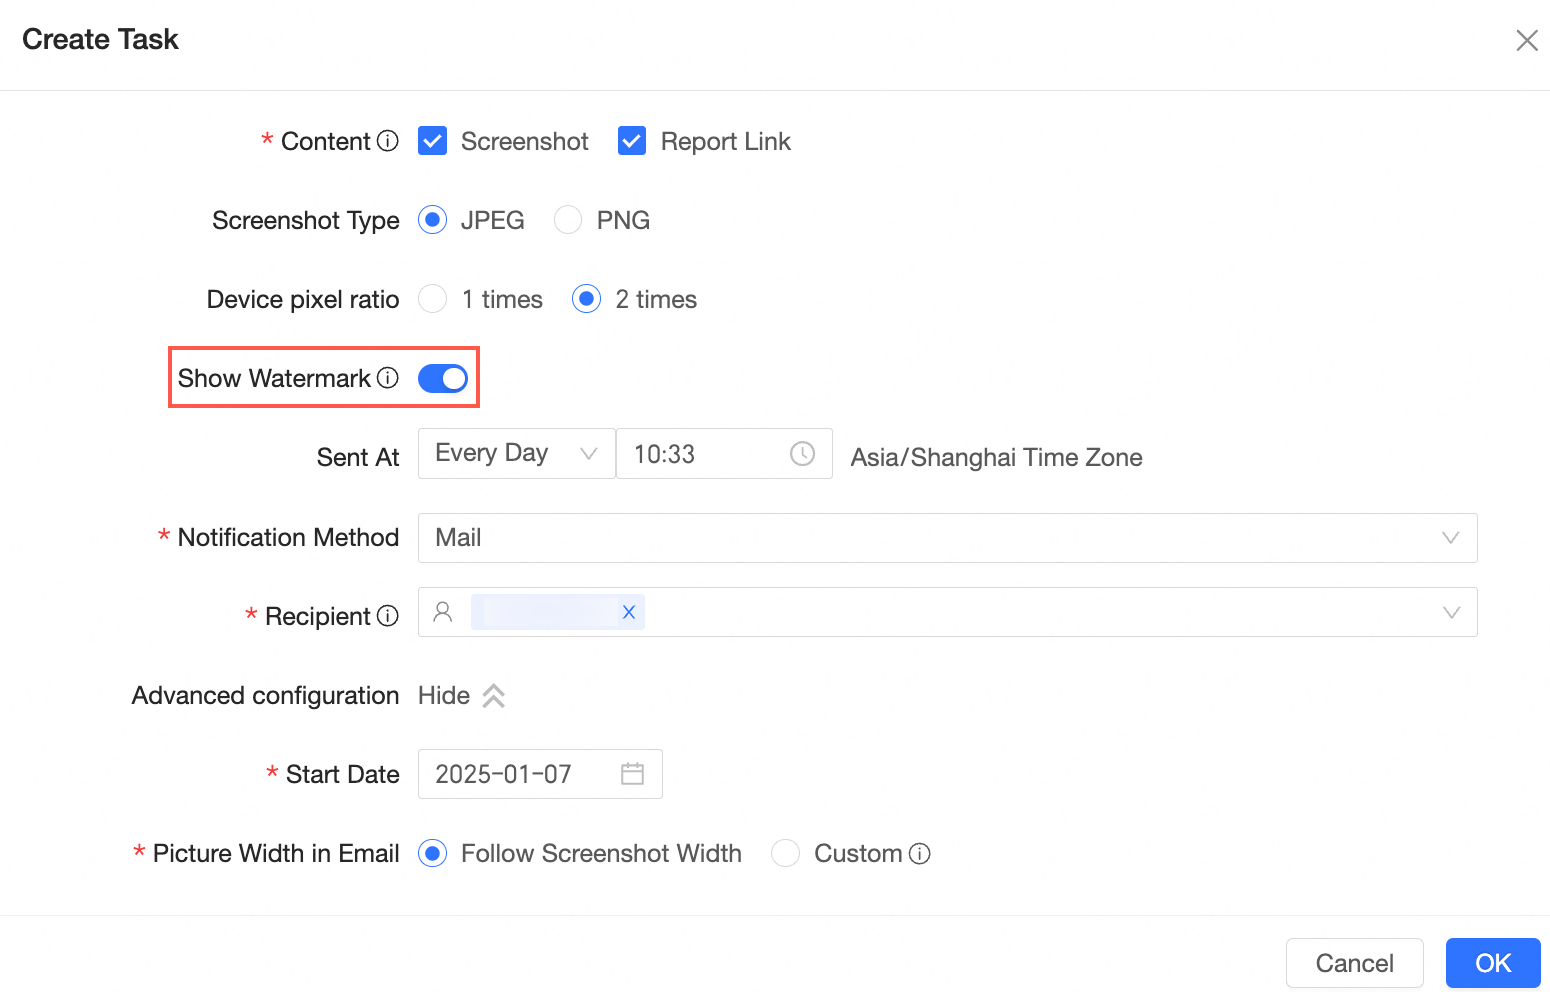This screenshot has width=1550, height=992.
Task: Remove the selected recipient tag
Action: point(629,612)
